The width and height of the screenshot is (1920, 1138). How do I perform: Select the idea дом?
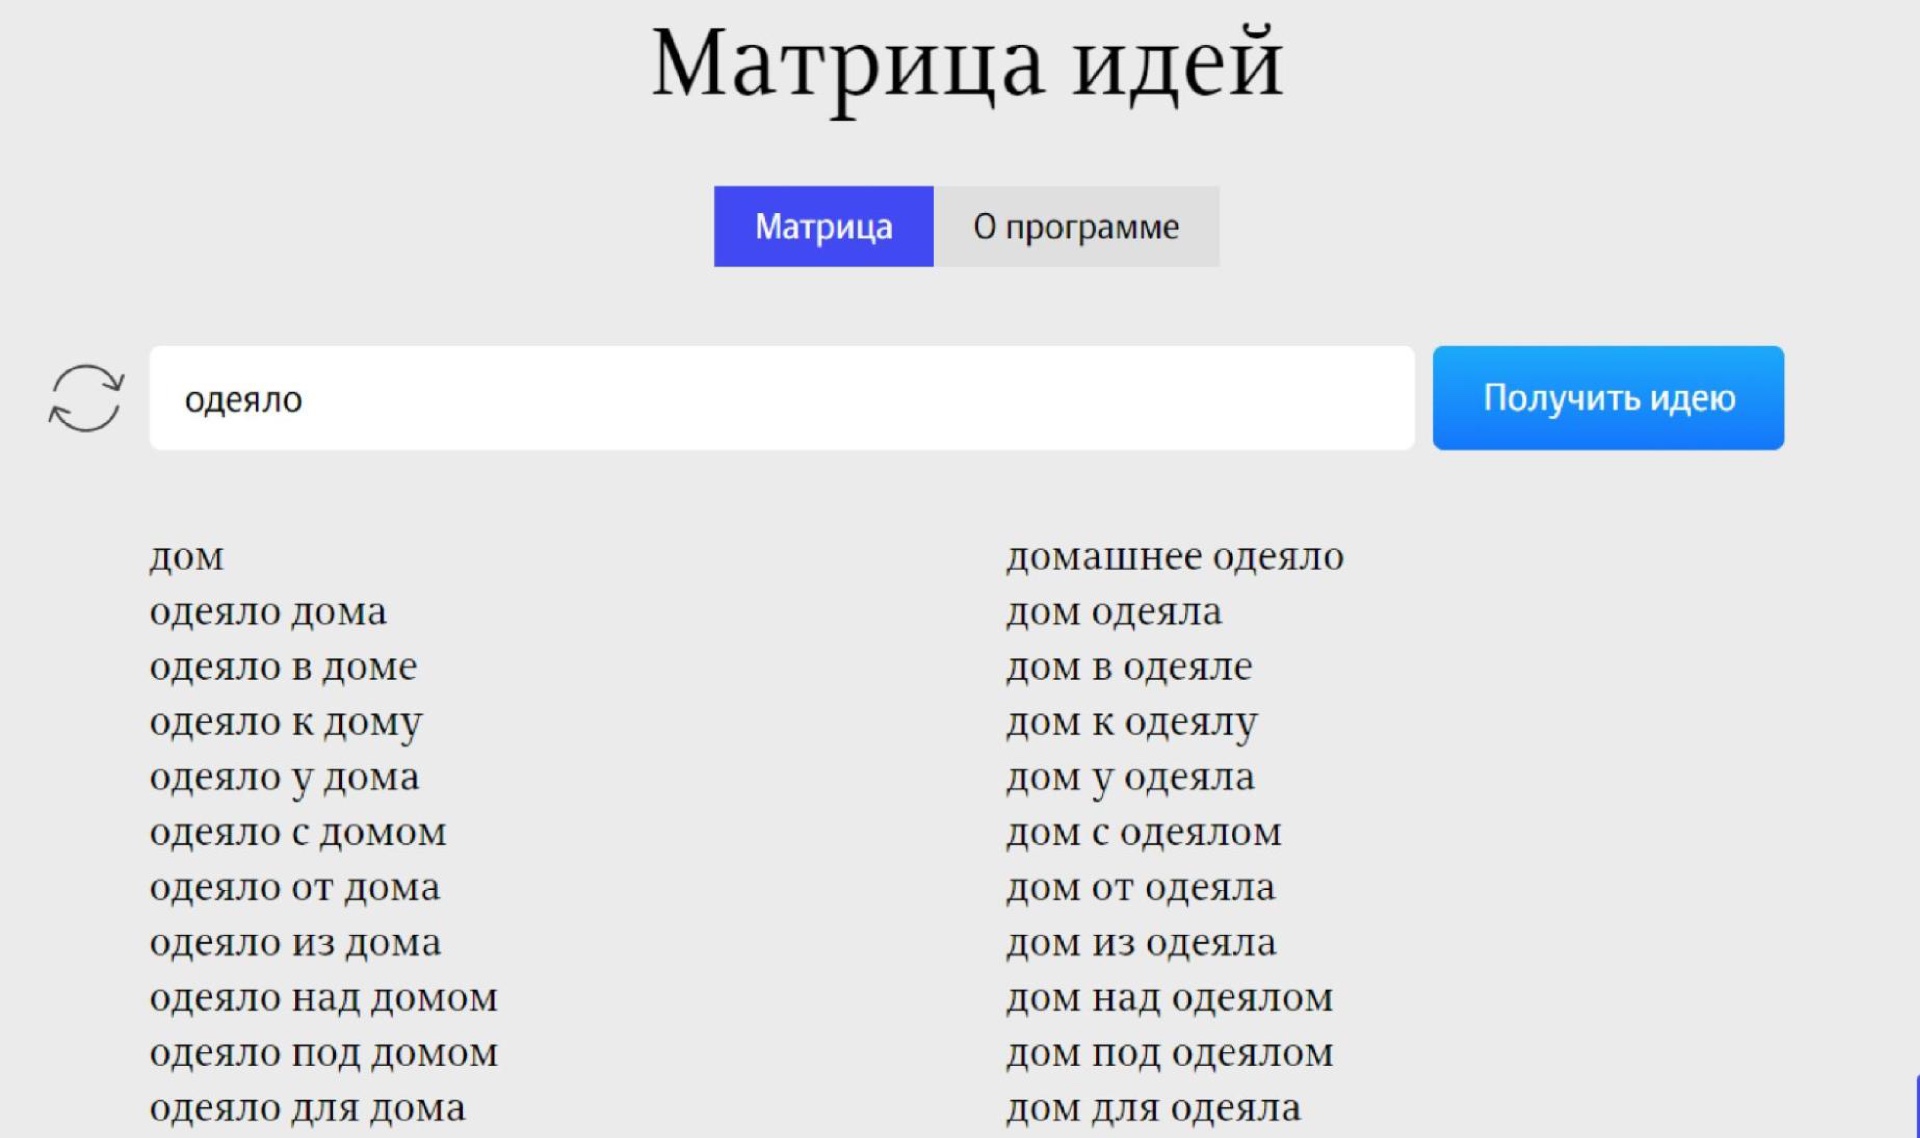point(187,556)
